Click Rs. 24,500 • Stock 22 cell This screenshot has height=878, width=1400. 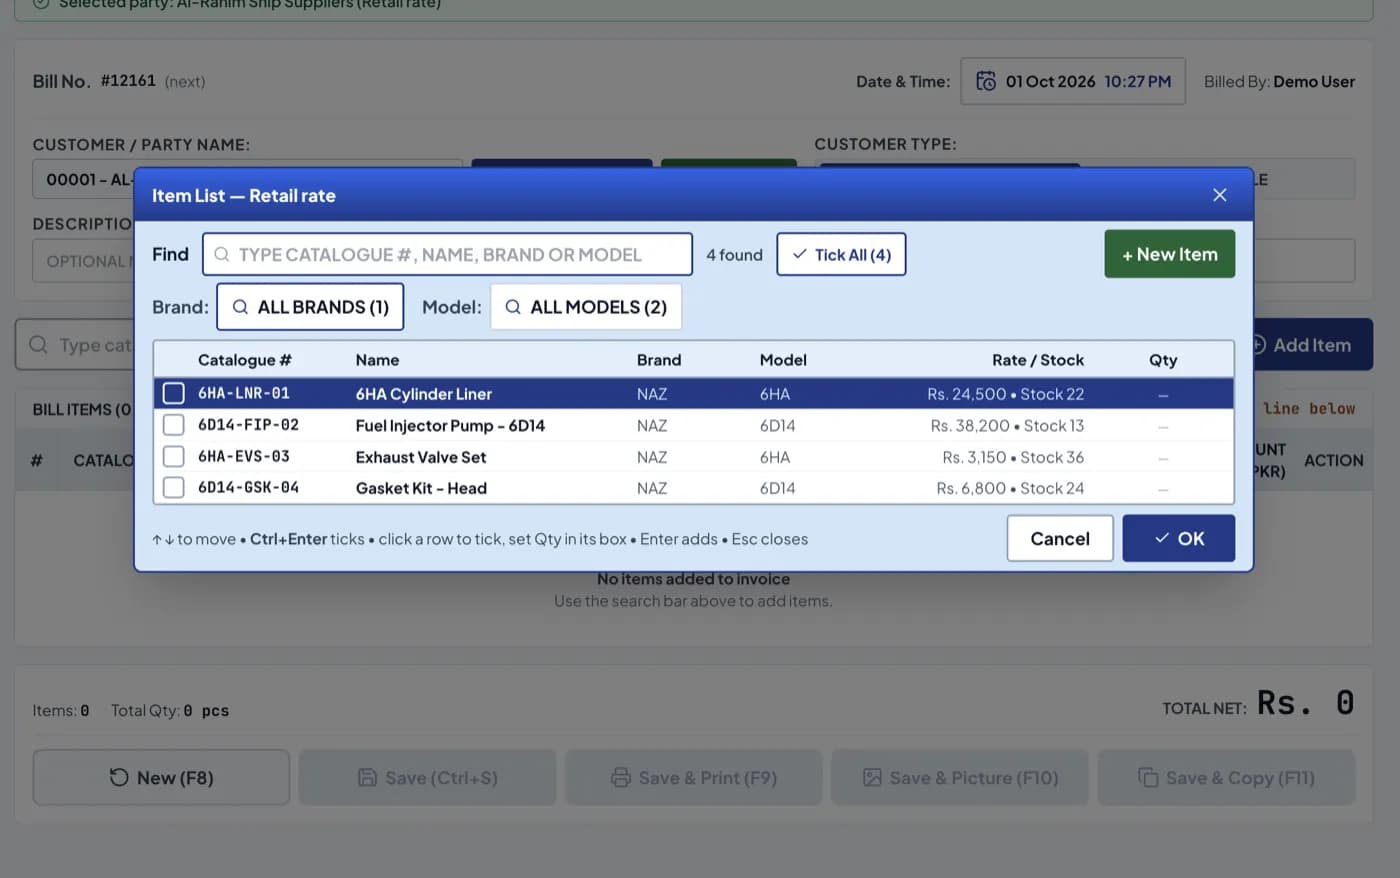(1005, 394)
